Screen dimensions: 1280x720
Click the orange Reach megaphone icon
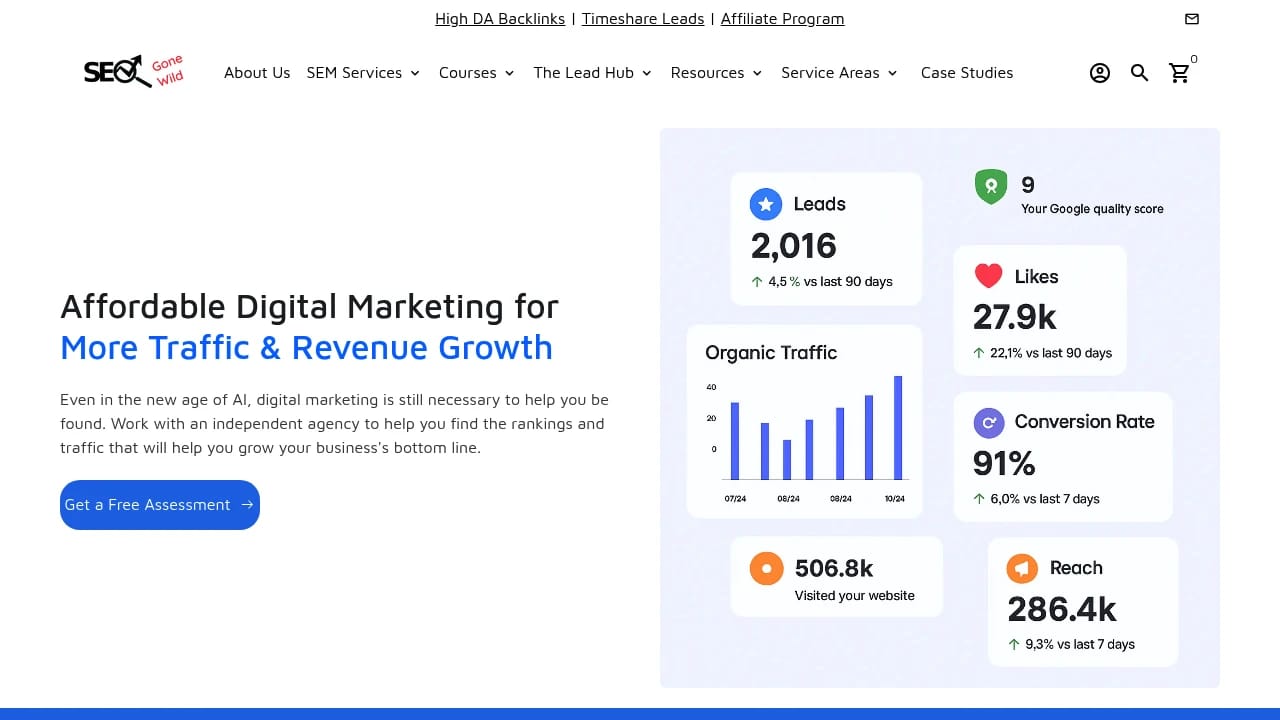click(1022, 568)
